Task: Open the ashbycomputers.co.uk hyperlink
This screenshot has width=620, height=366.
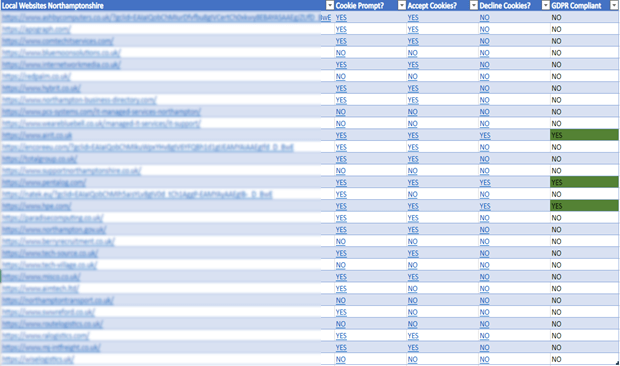Action: pyautogui.click(x=166, y=17)
